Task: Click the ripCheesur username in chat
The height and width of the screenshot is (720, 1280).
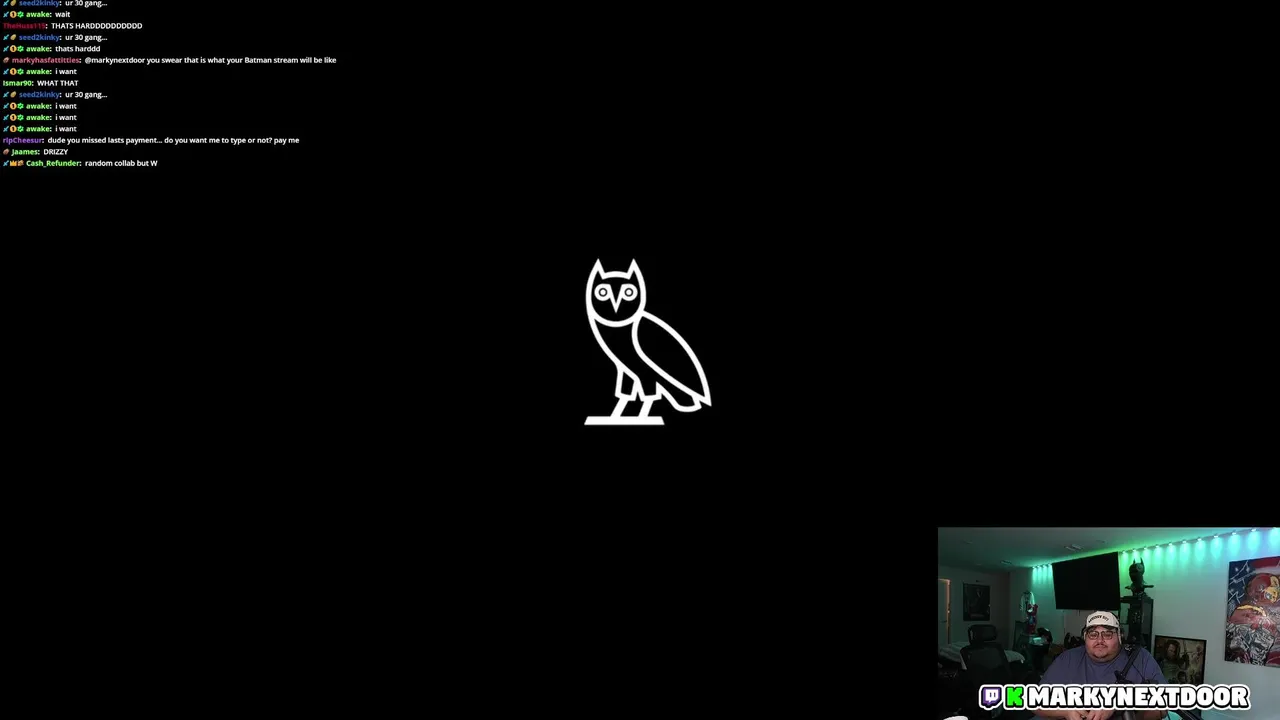Action: 23,140
